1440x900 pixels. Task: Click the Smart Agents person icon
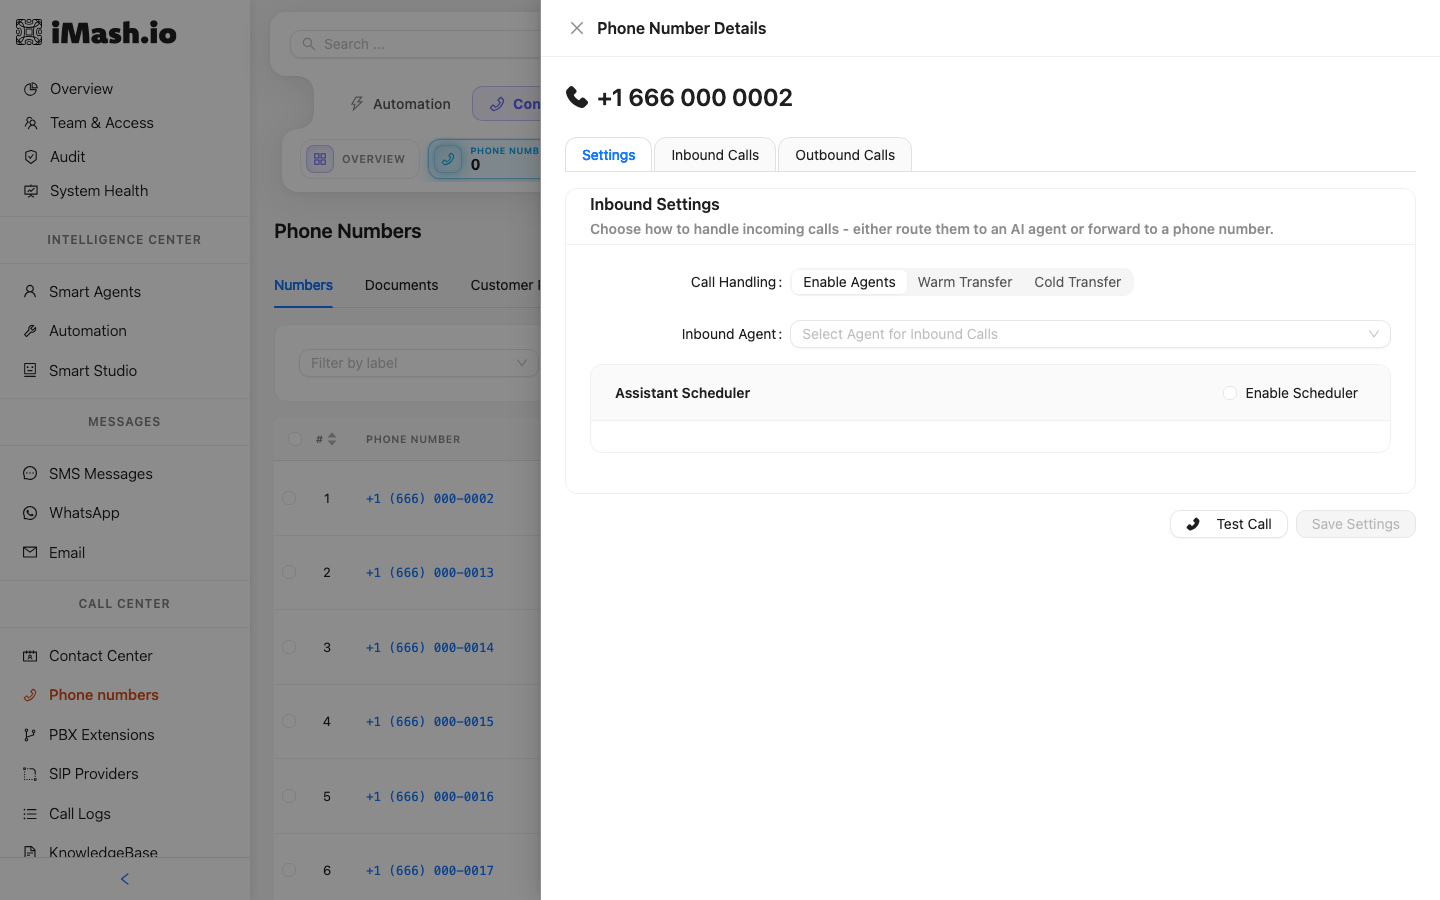(30, 292)
